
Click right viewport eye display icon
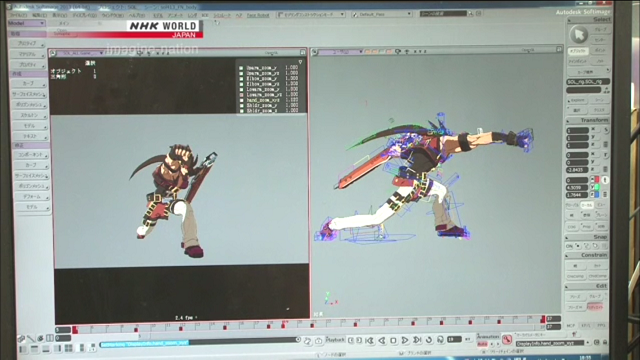(x=398, y=51)
